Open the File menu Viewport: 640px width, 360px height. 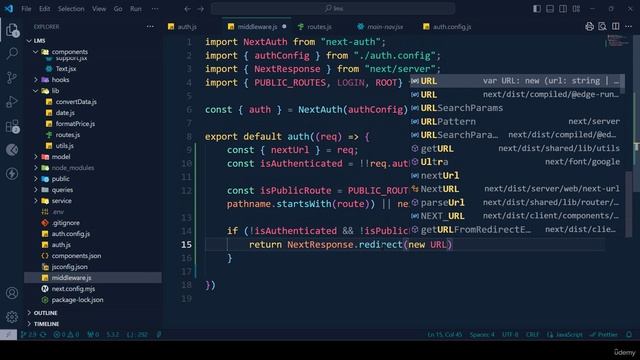click(26, 9)
